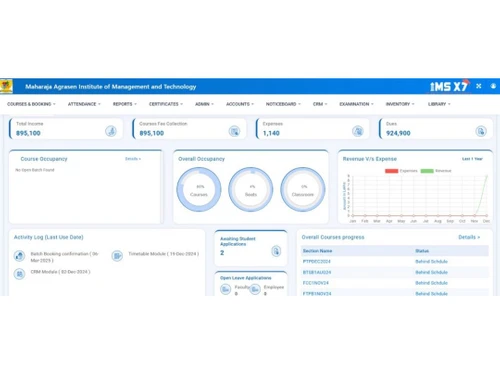The image size is (500, 375).
Task: Click the expand icon beside IMS X7 logo
Action: tap(479, 86)
